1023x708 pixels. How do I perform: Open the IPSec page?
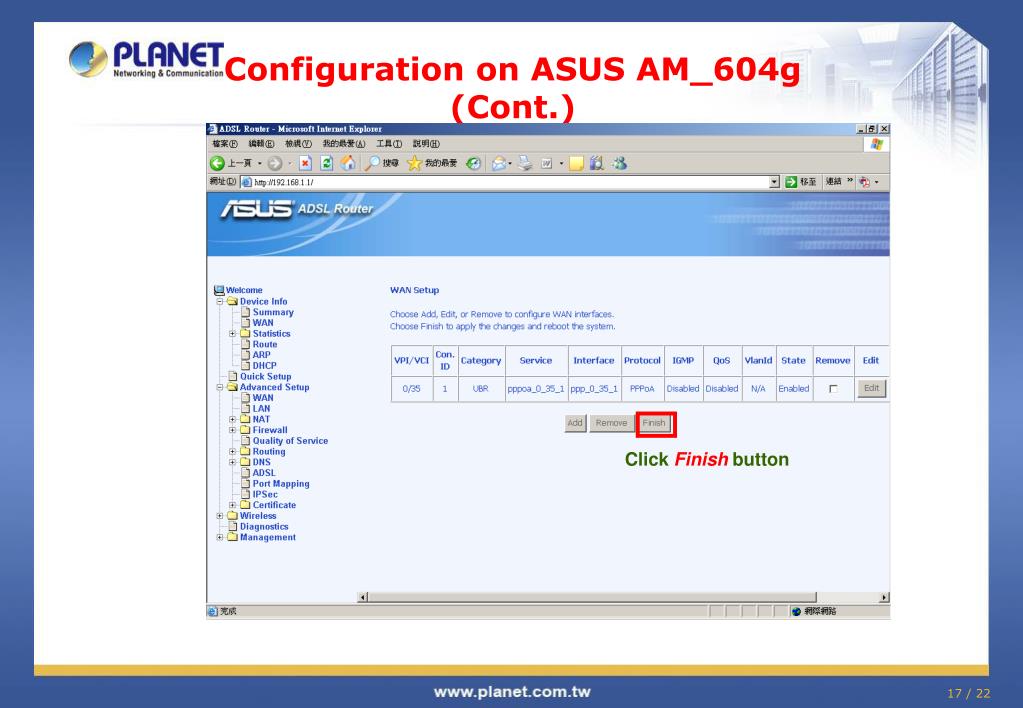tap(265, 495)
